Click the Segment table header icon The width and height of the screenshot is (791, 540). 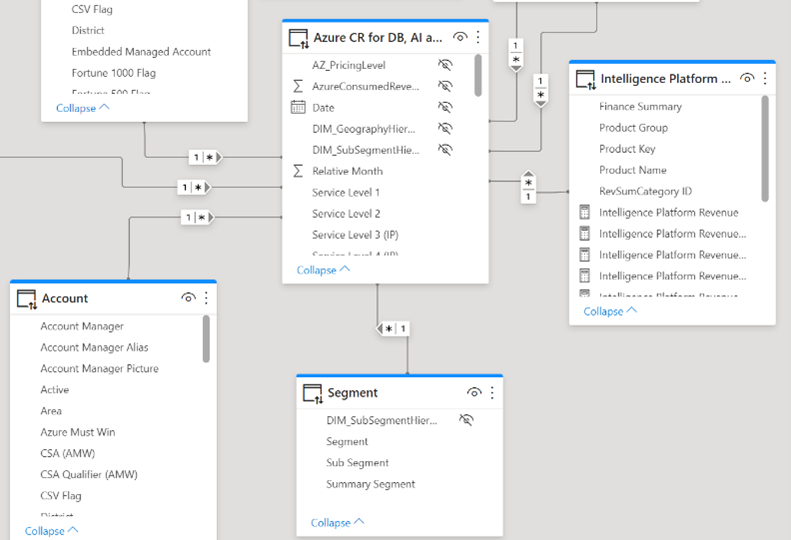click(312, 393)
